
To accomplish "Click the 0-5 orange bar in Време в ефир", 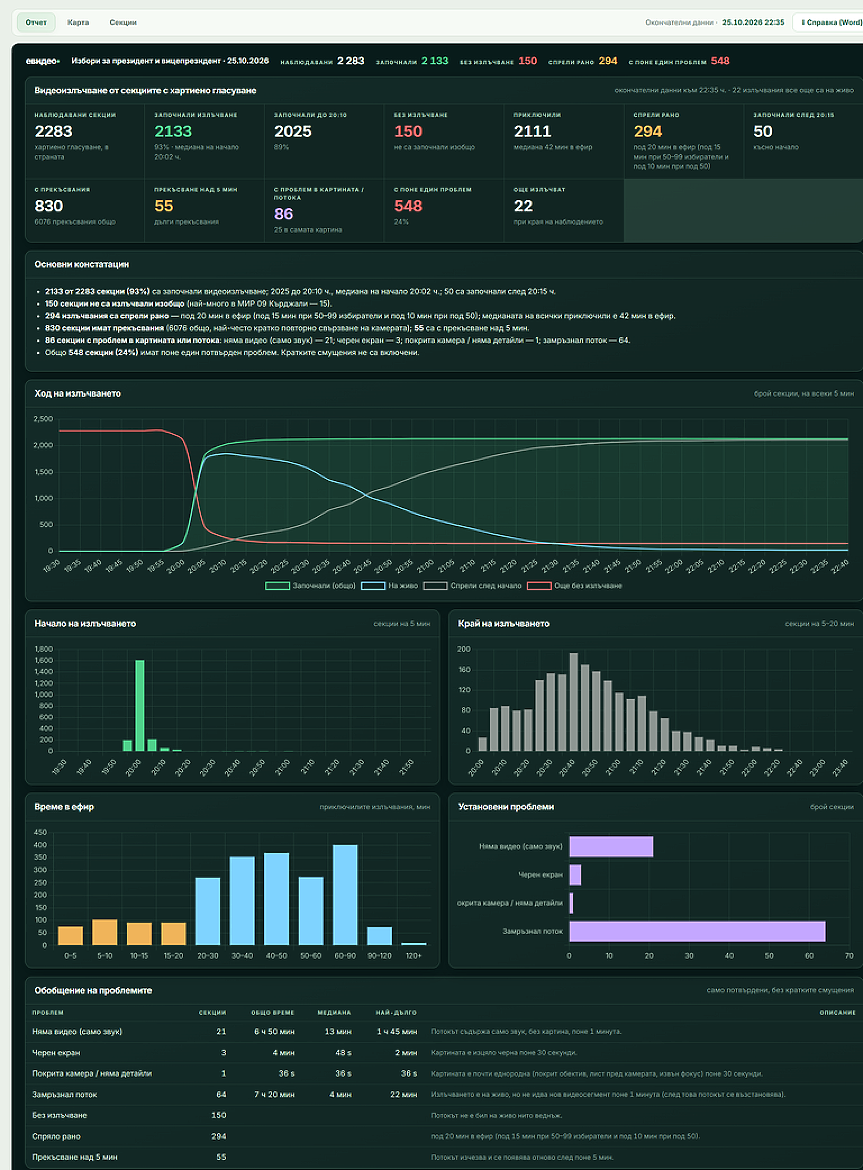I will 71,936.
